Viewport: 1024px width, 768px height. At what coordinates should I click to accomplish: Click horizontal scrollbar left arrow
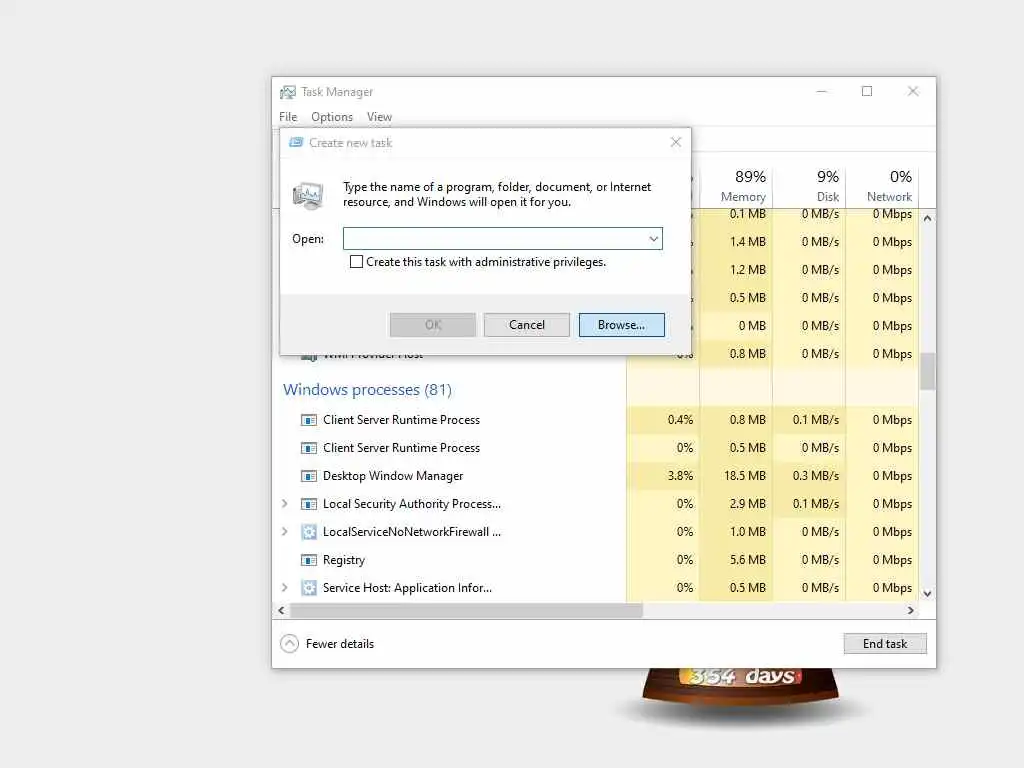pos(281,611)
